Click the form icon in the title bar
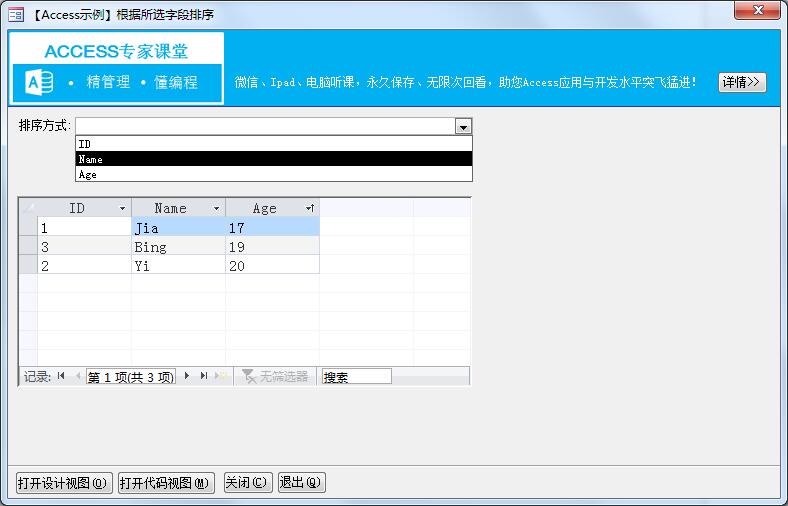Viewport: 788px width, 506px height. pos(16,15)
